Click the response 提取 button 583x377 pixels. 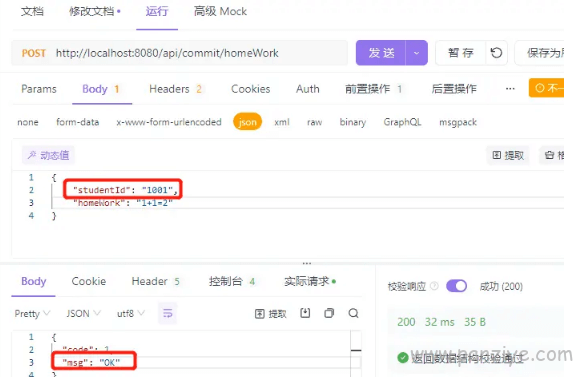(x=271, y=314)
